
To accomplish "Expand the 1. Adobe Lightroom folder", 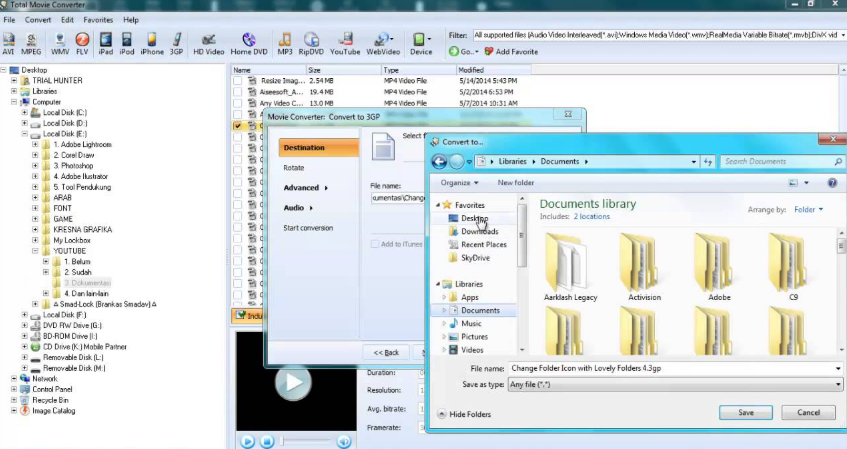I will pyautogui.click(x=35, y=145).
